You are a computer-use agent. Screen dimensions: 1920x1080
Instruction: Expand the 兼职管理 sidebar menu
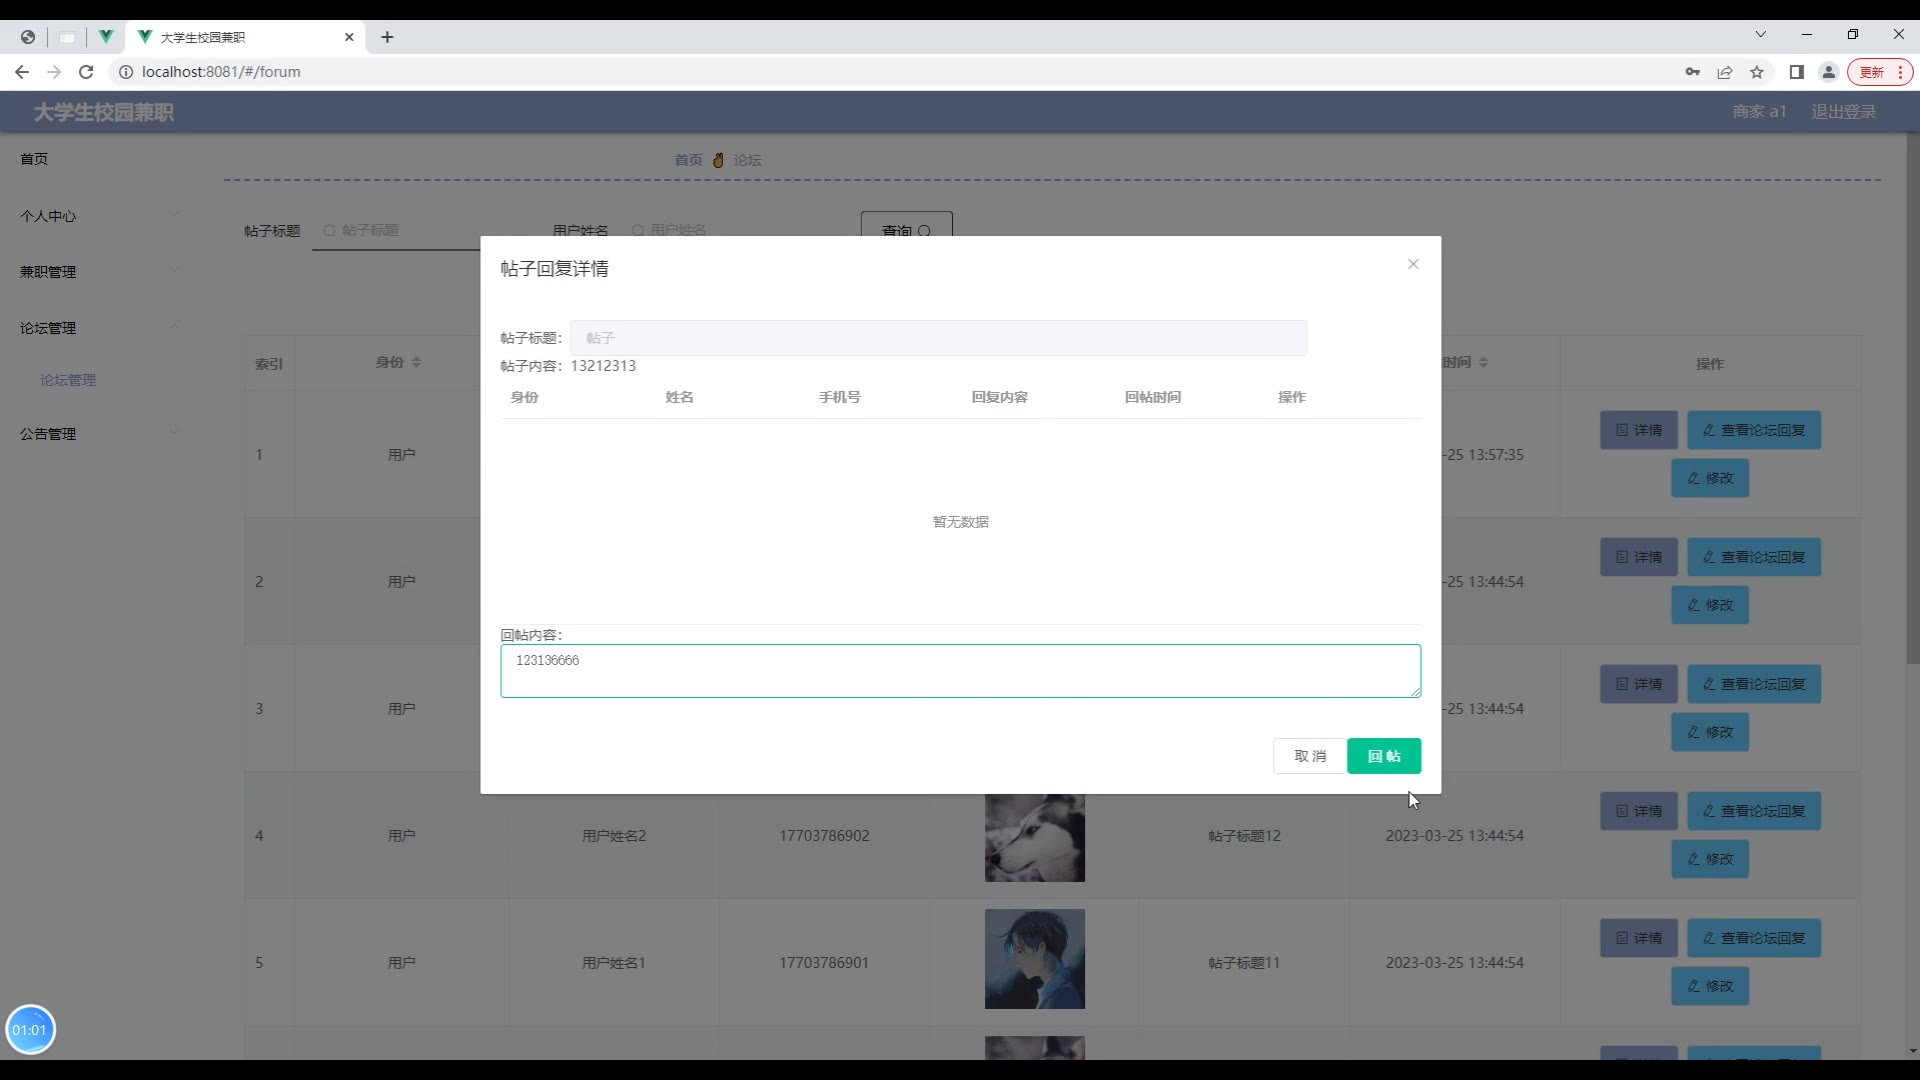(48, 272)
